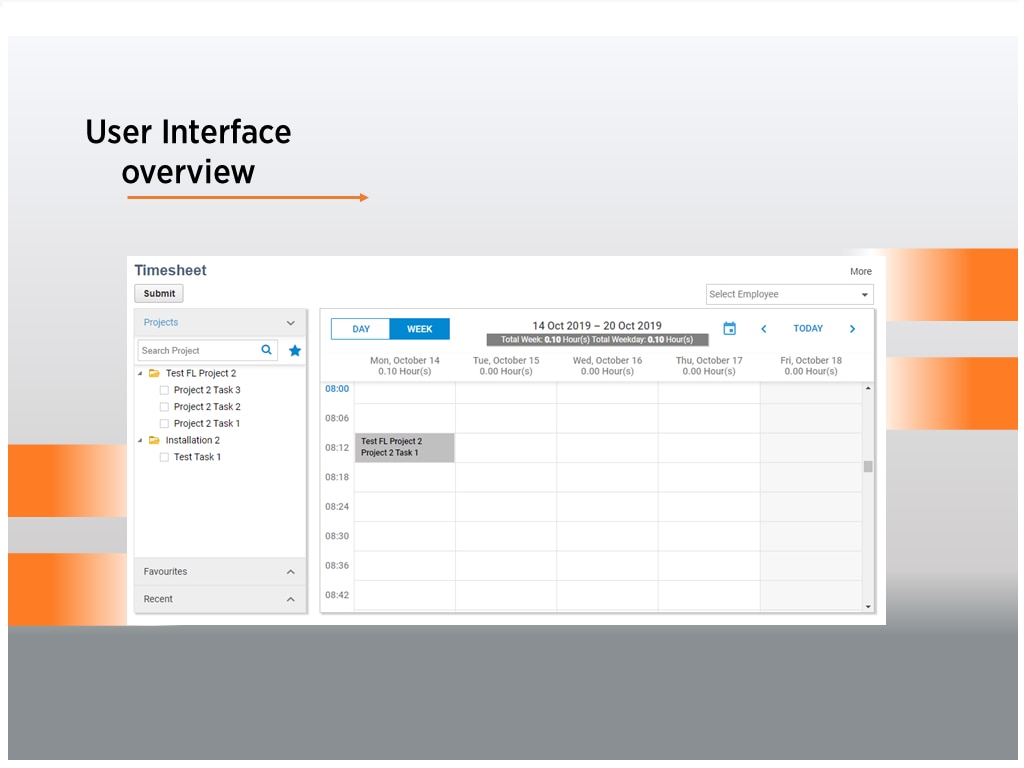
Task: Click the Installation 2 folder icon
Action: pyautogui.click(x=154, y=440)
